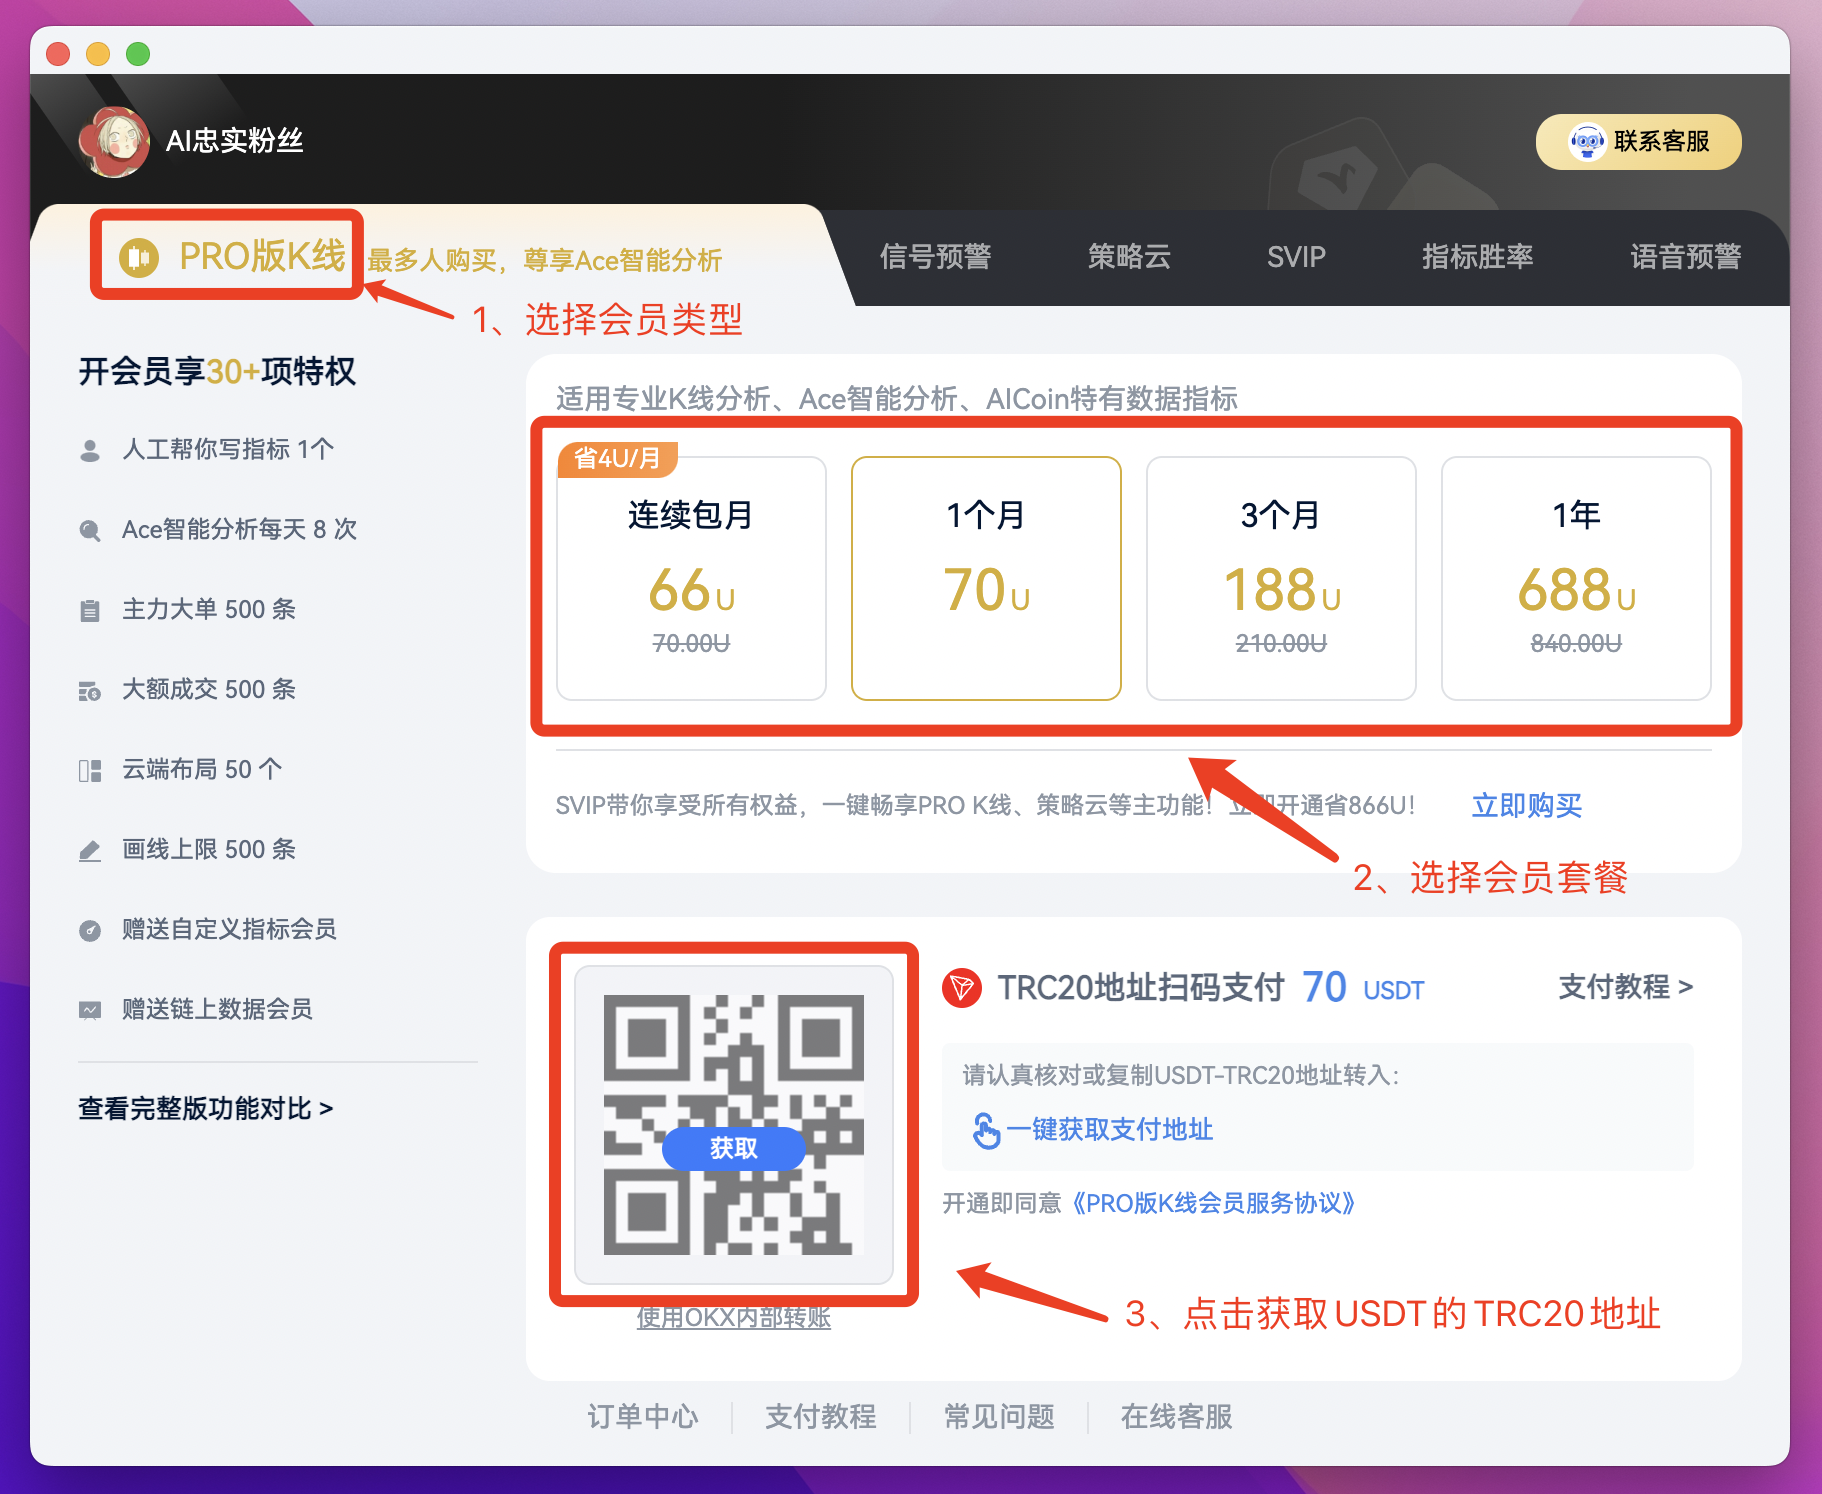The width and height of the screenshot is (1822, 1494).
Task: Select the 1个月 70U plan
Action: [x=986, y=578]
